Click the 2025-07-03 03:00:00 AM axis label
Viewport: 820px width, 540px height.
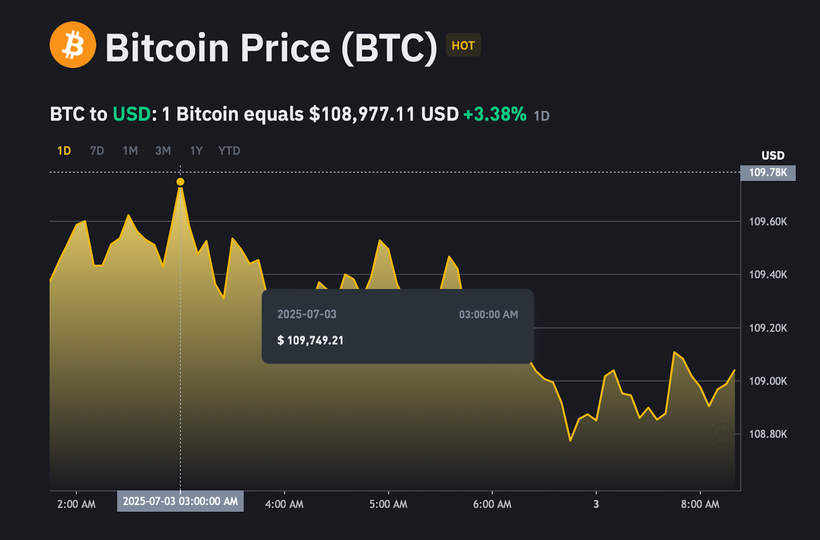coord(180,501)
